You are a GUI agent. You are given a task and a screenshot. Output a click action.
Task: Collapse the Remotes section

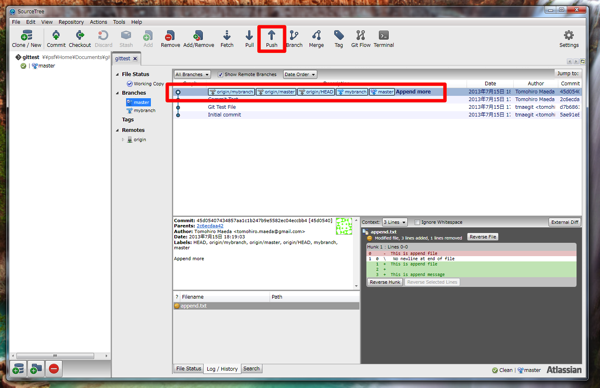pos(117,130)
